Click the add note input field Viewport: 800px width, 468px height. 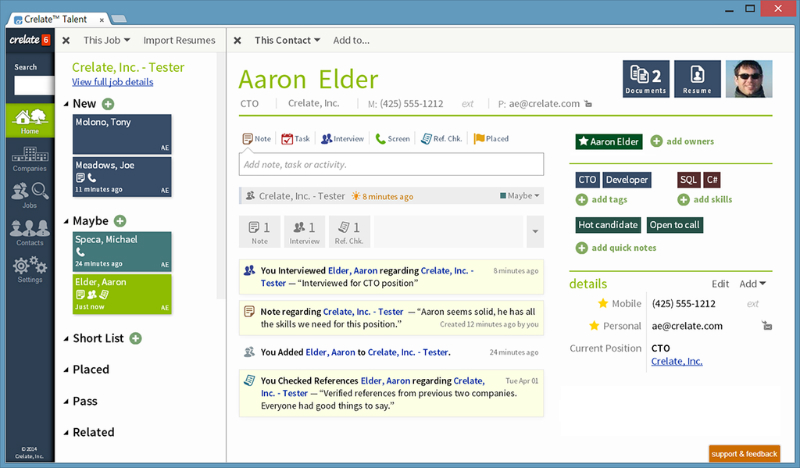pos(391,164)
